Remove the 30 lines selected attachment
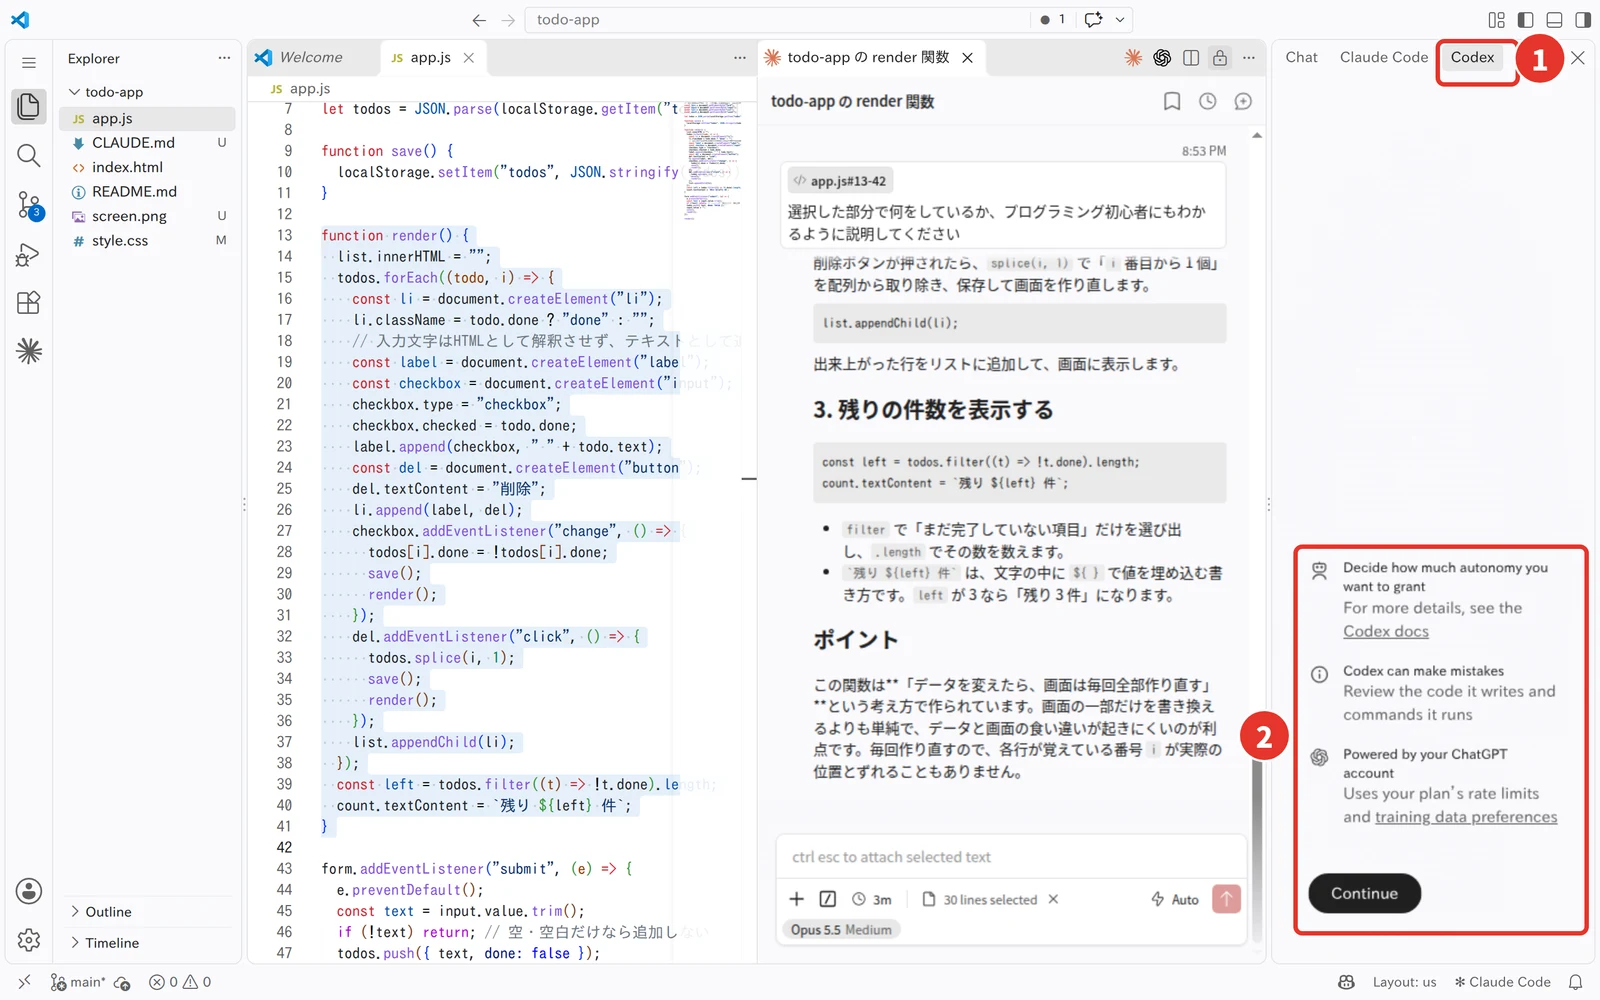1600x1000 pixels. pos(1053,899)
